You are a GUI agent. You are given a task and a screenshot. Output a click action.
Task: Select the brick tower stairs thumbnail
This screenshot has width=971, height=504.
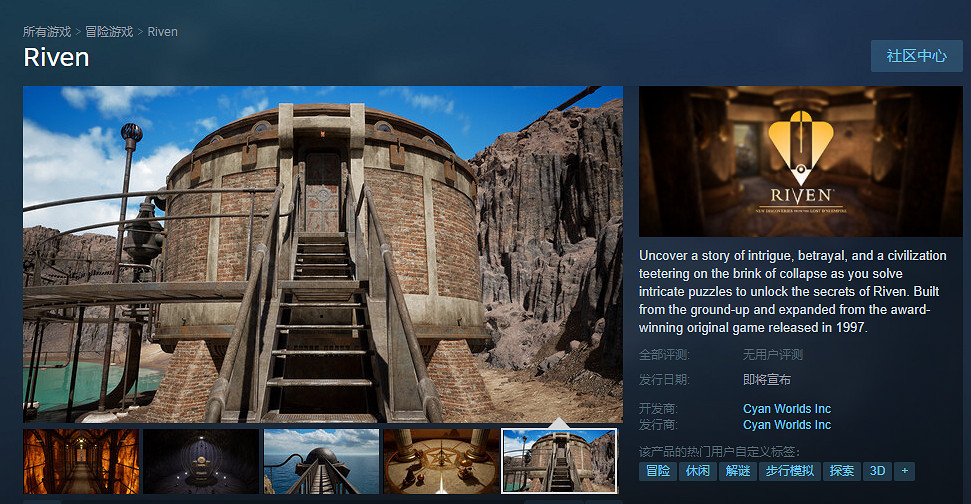[560, 461]
